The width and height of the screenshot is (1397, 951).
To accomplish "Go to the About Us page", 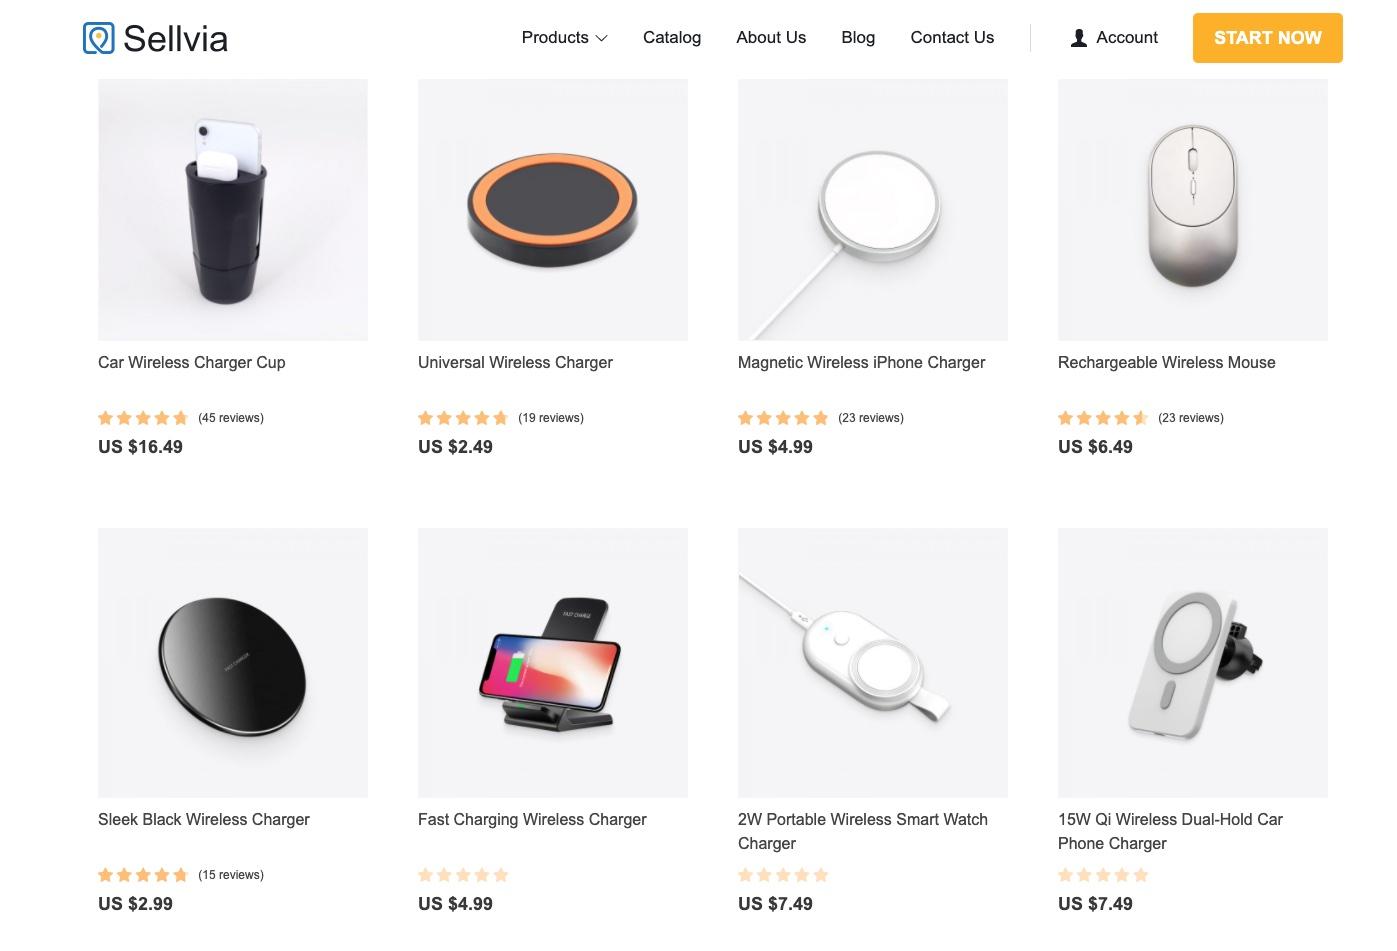I will point(771,37).
